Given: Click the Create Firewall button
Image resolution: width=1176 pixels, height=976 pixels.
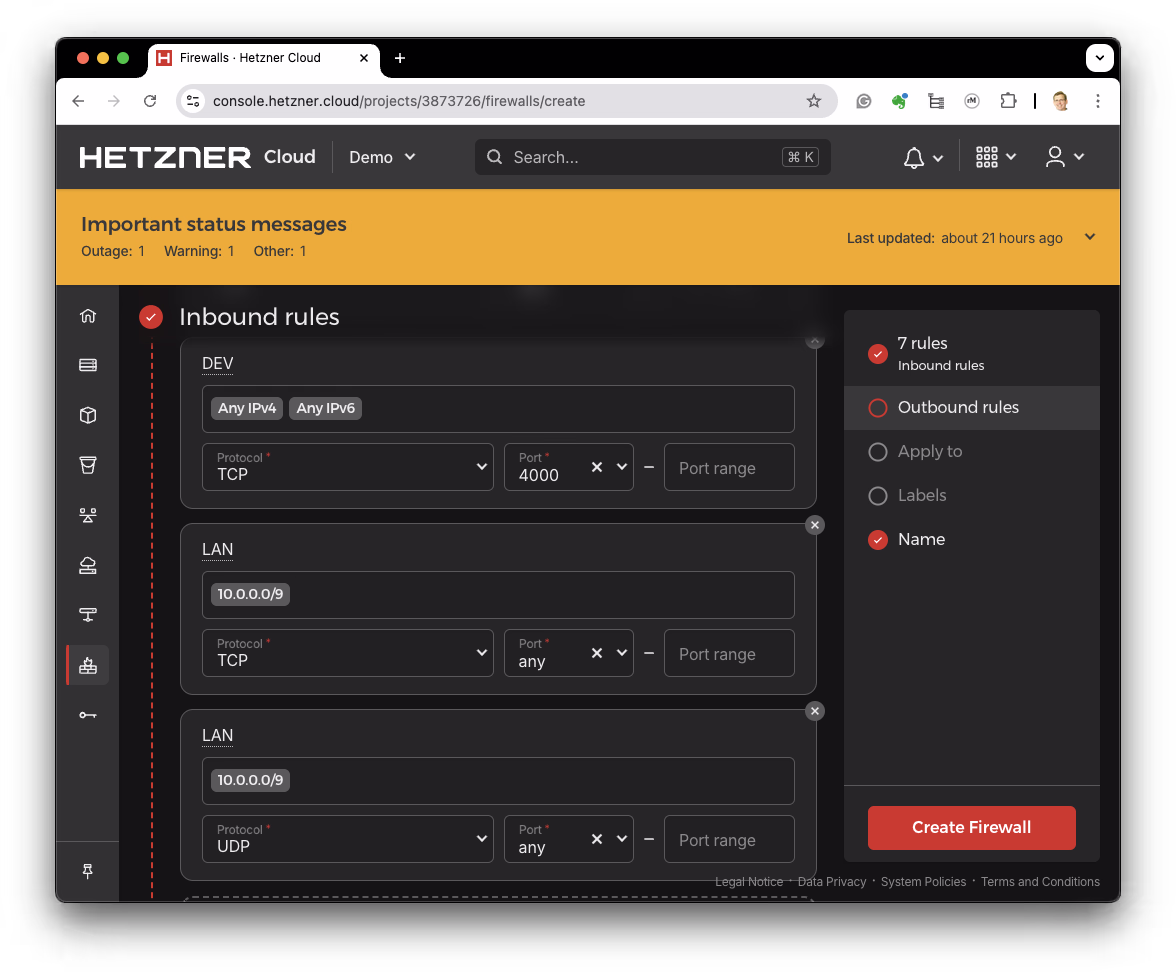Looking at the screenshot, I should coord(971,828).
